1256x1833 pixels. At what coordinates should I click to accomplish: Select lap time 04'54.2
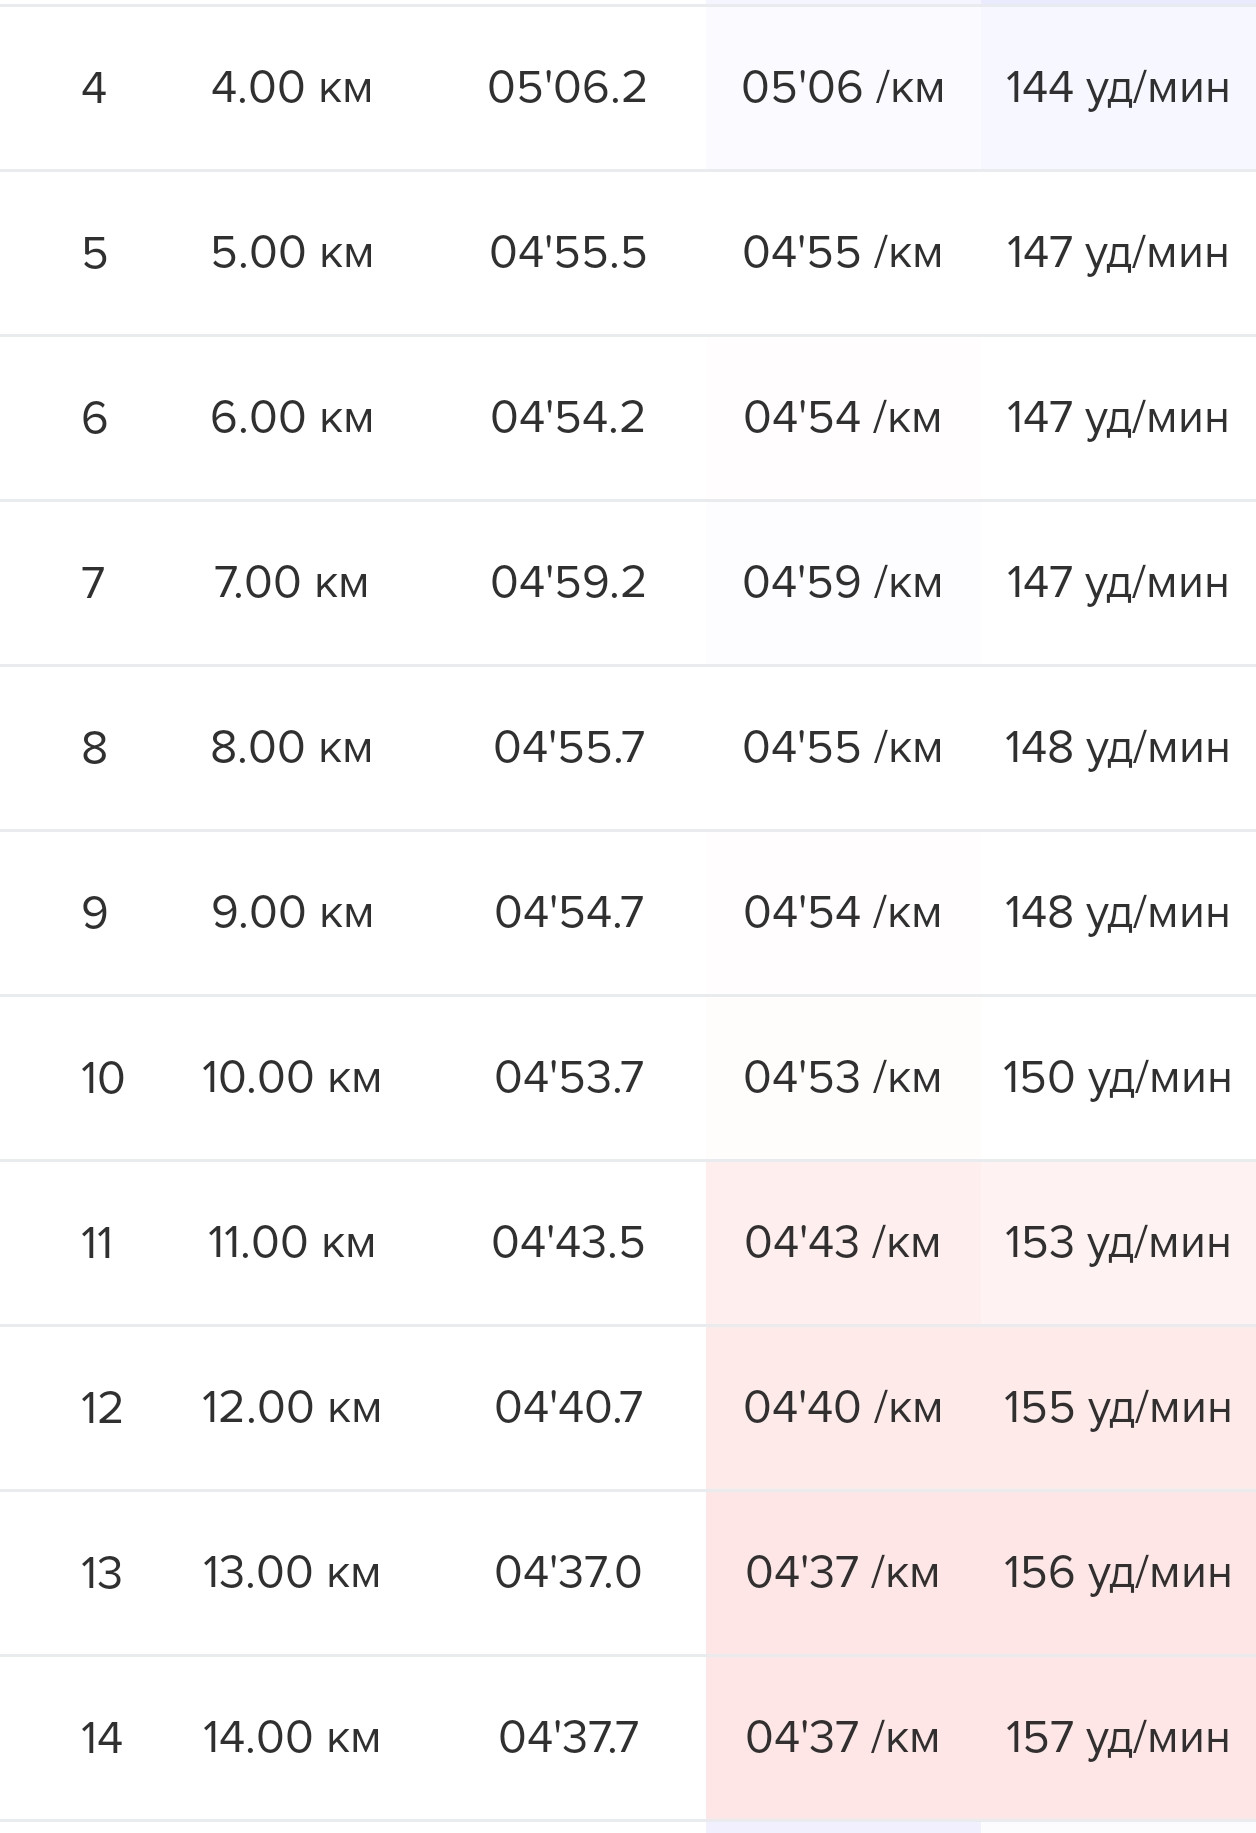click(x=568, y=418)
